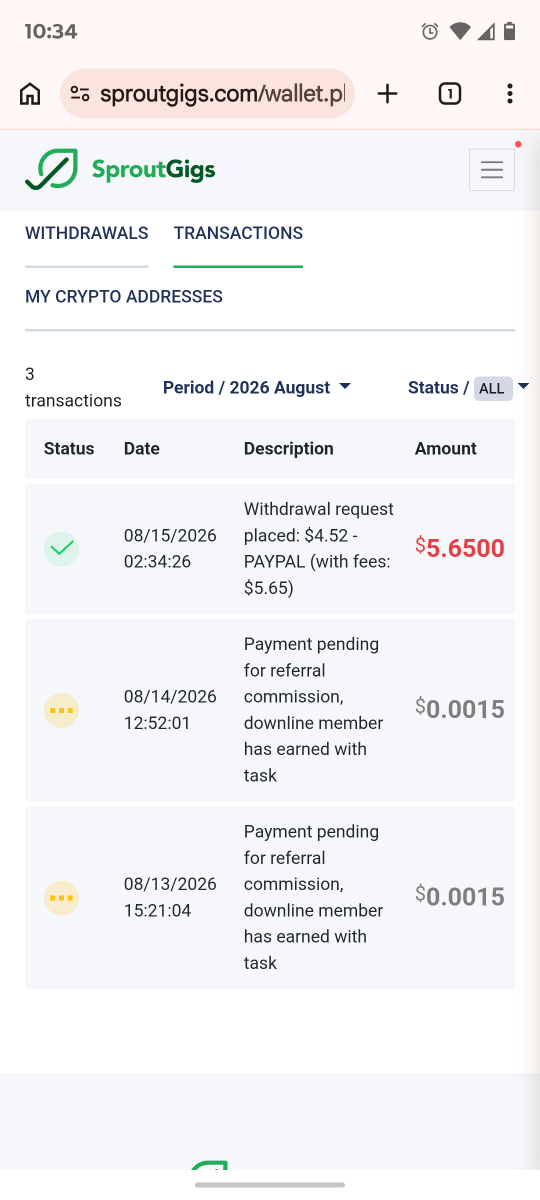Tap site info icon in address bar

[80, 94]
